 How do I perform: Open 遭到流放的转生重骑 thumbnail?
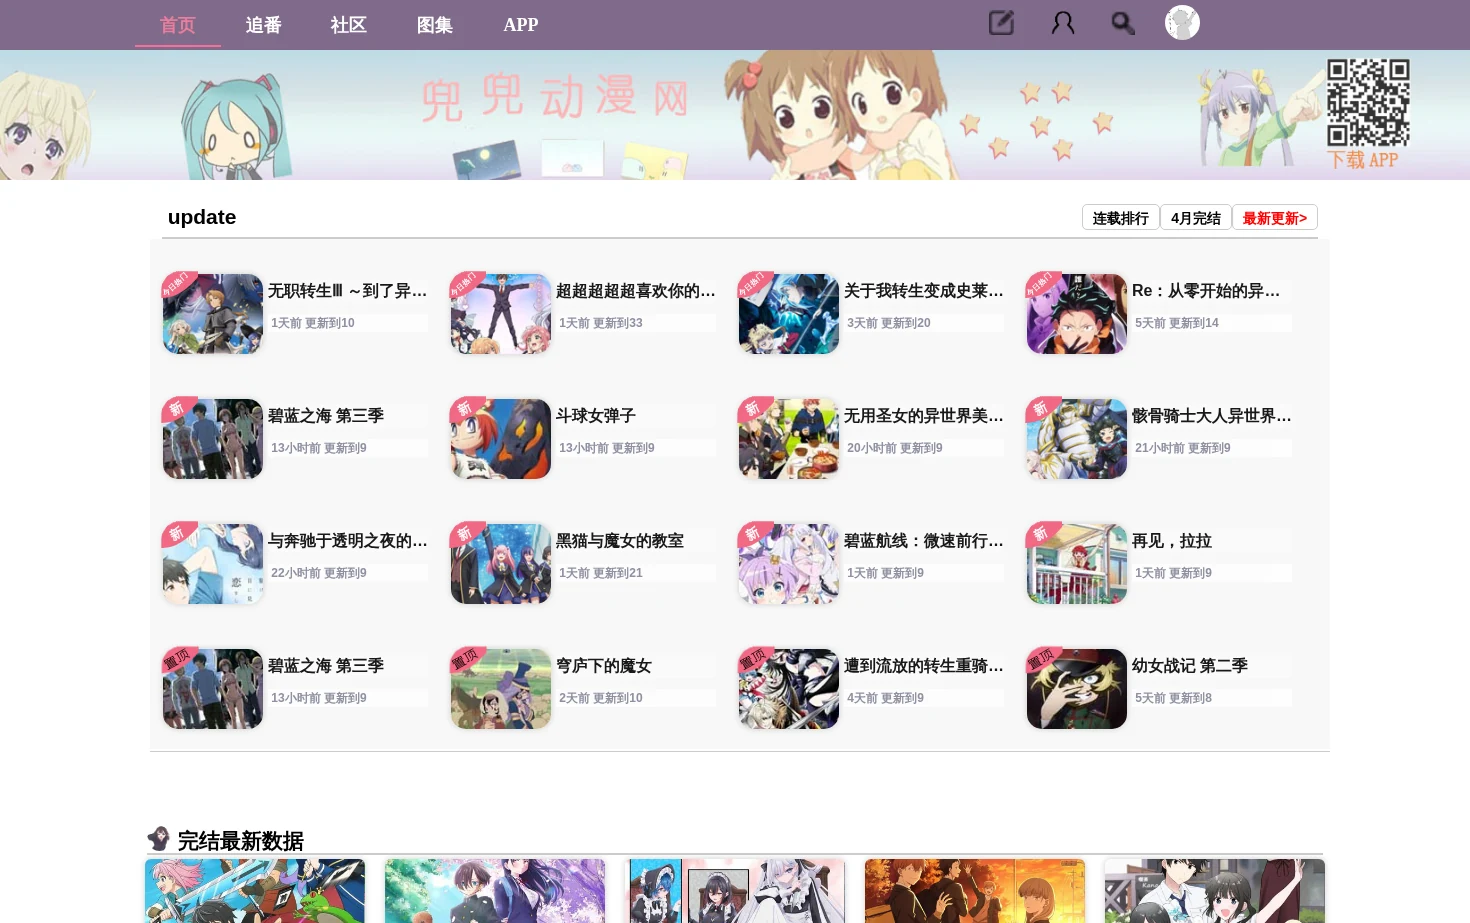point(789,689)
